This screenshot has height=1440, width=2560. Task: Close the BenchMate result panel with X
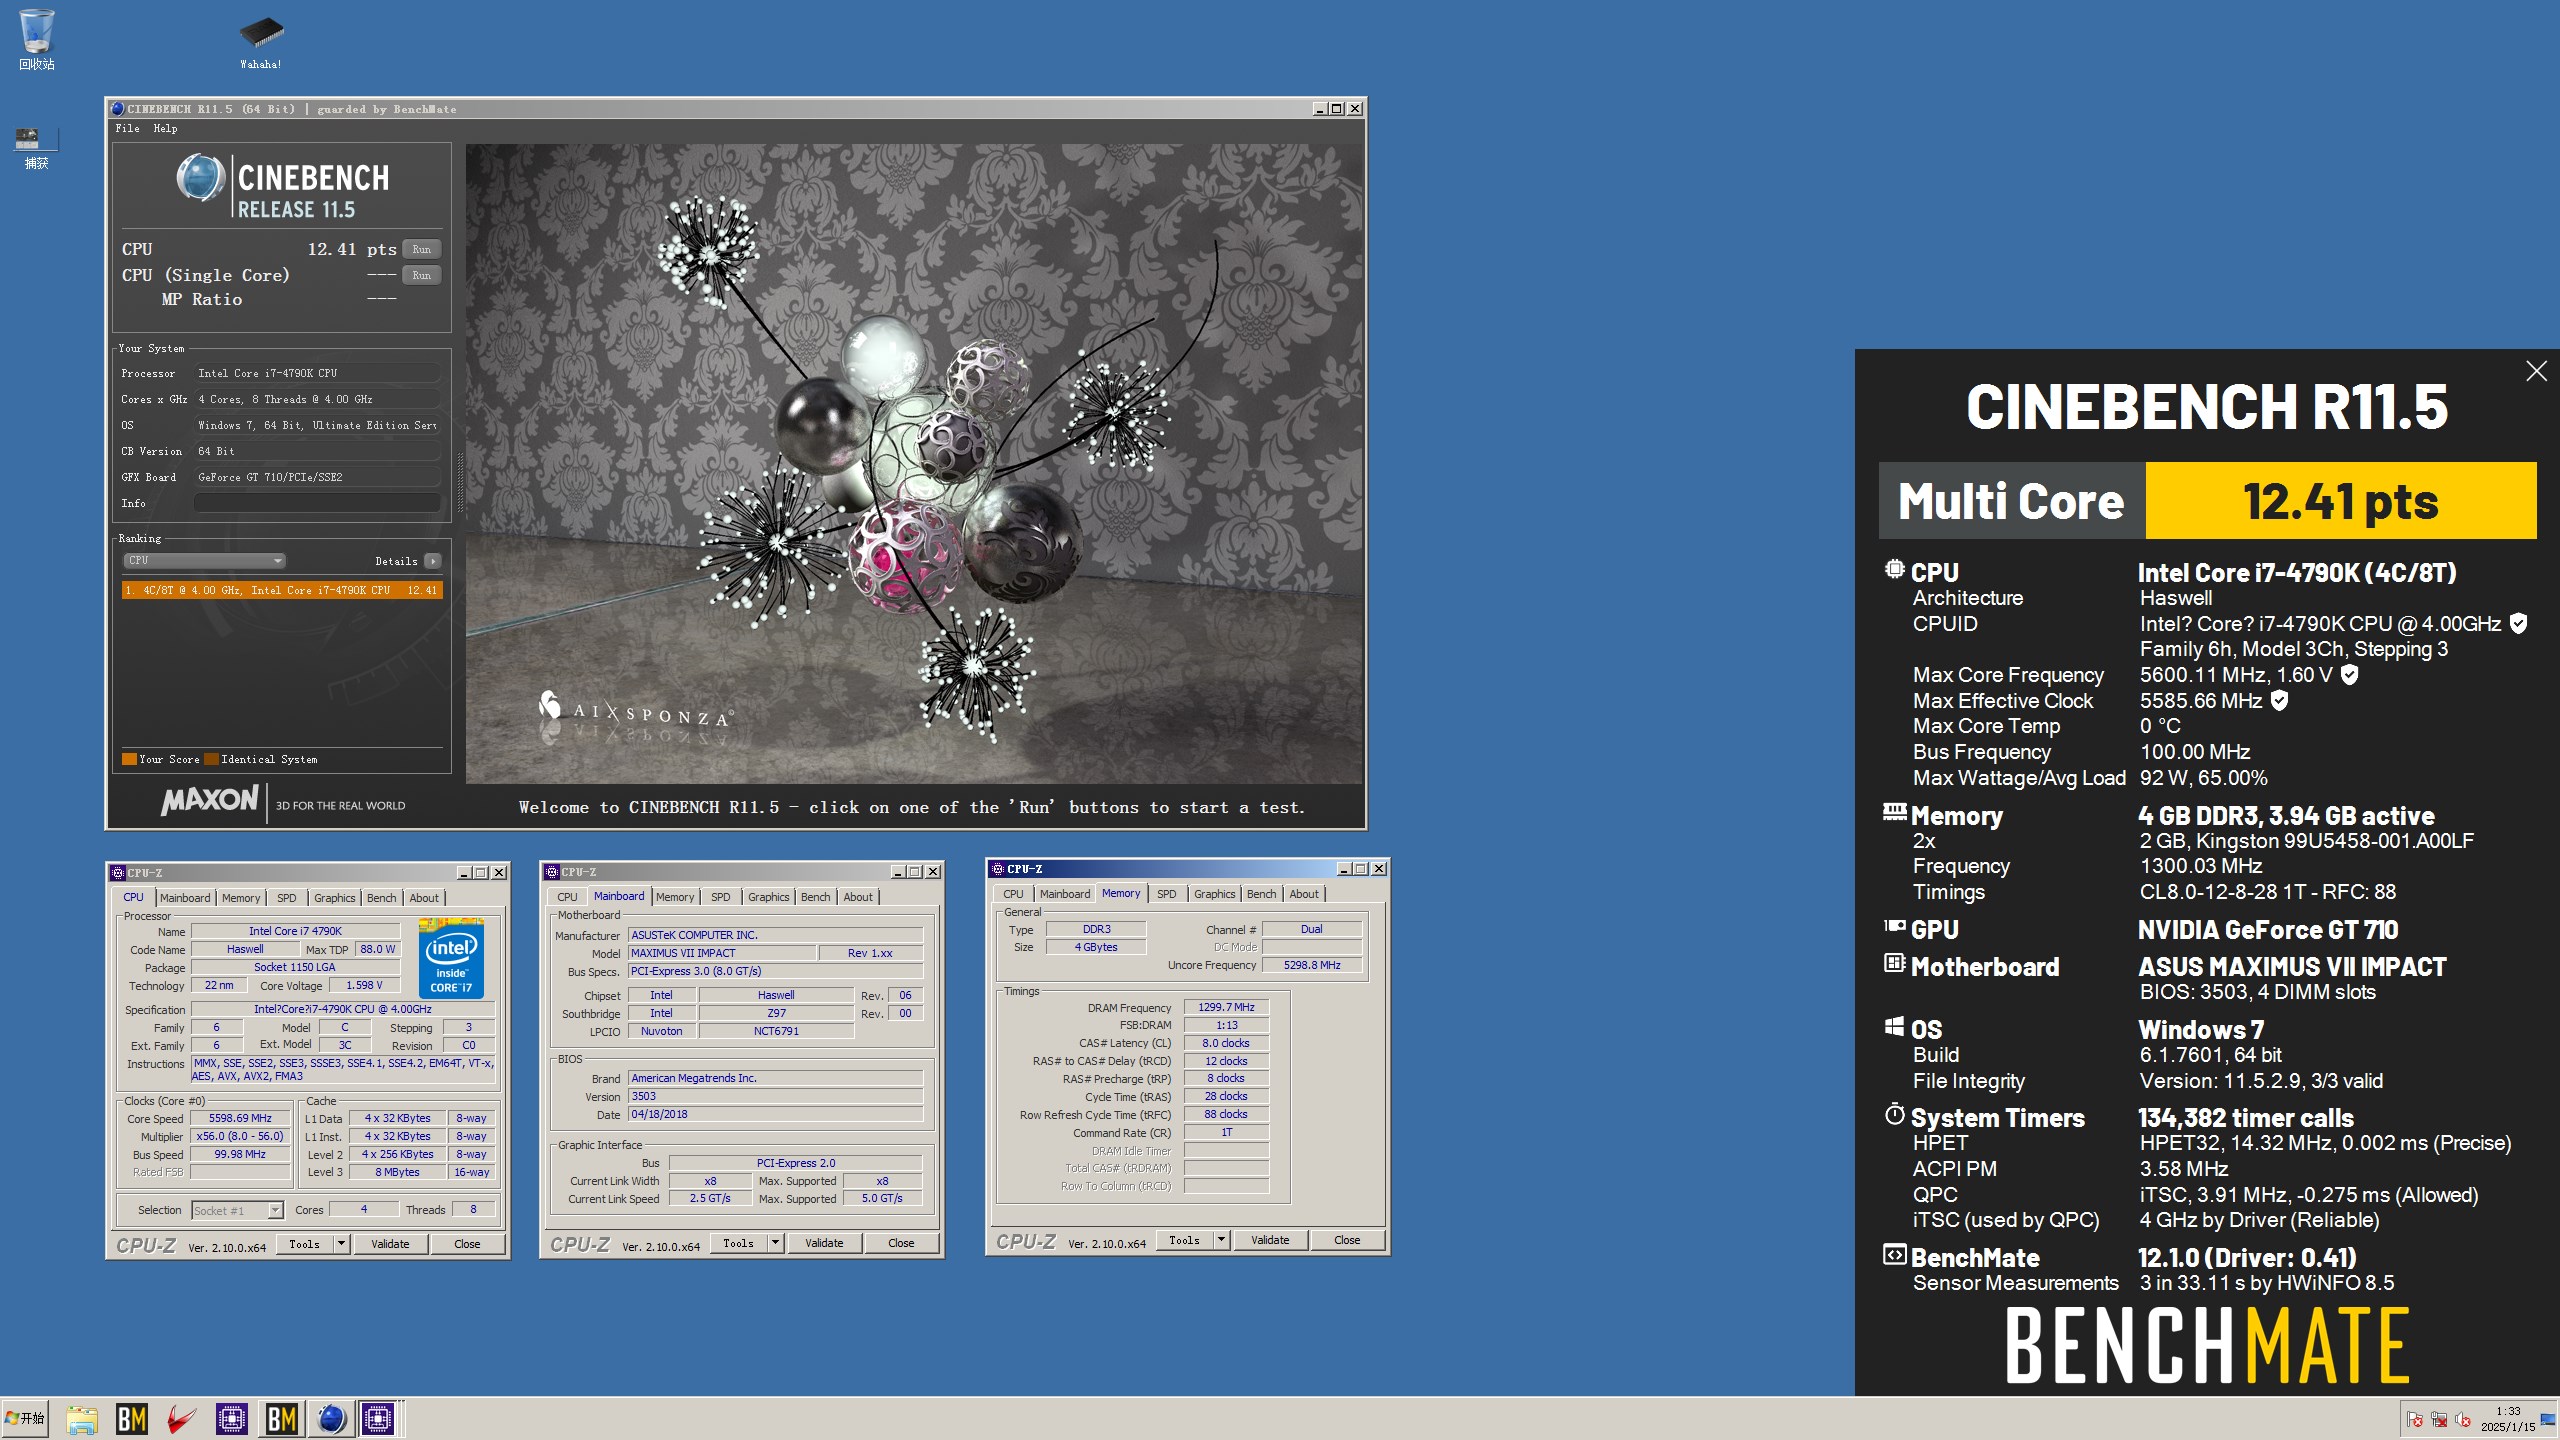(2536, 371)
